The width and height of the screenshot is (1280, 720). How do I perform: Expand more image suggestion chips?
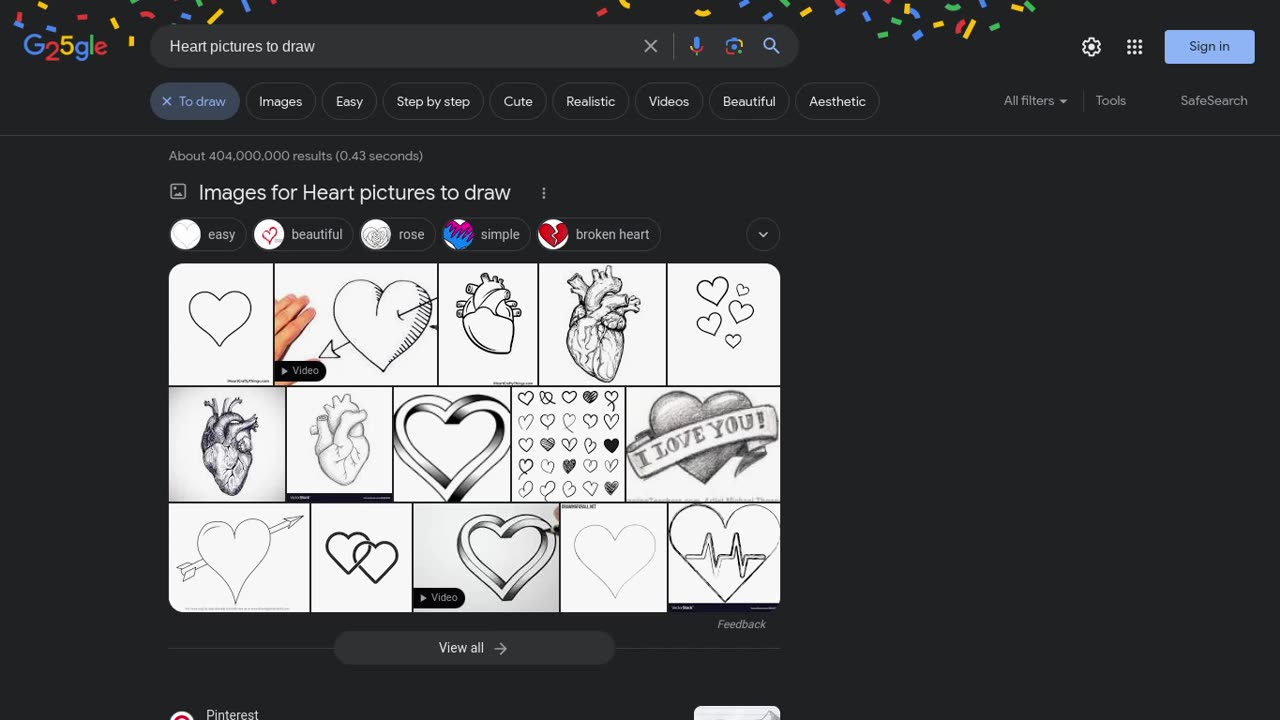point(763,234)
